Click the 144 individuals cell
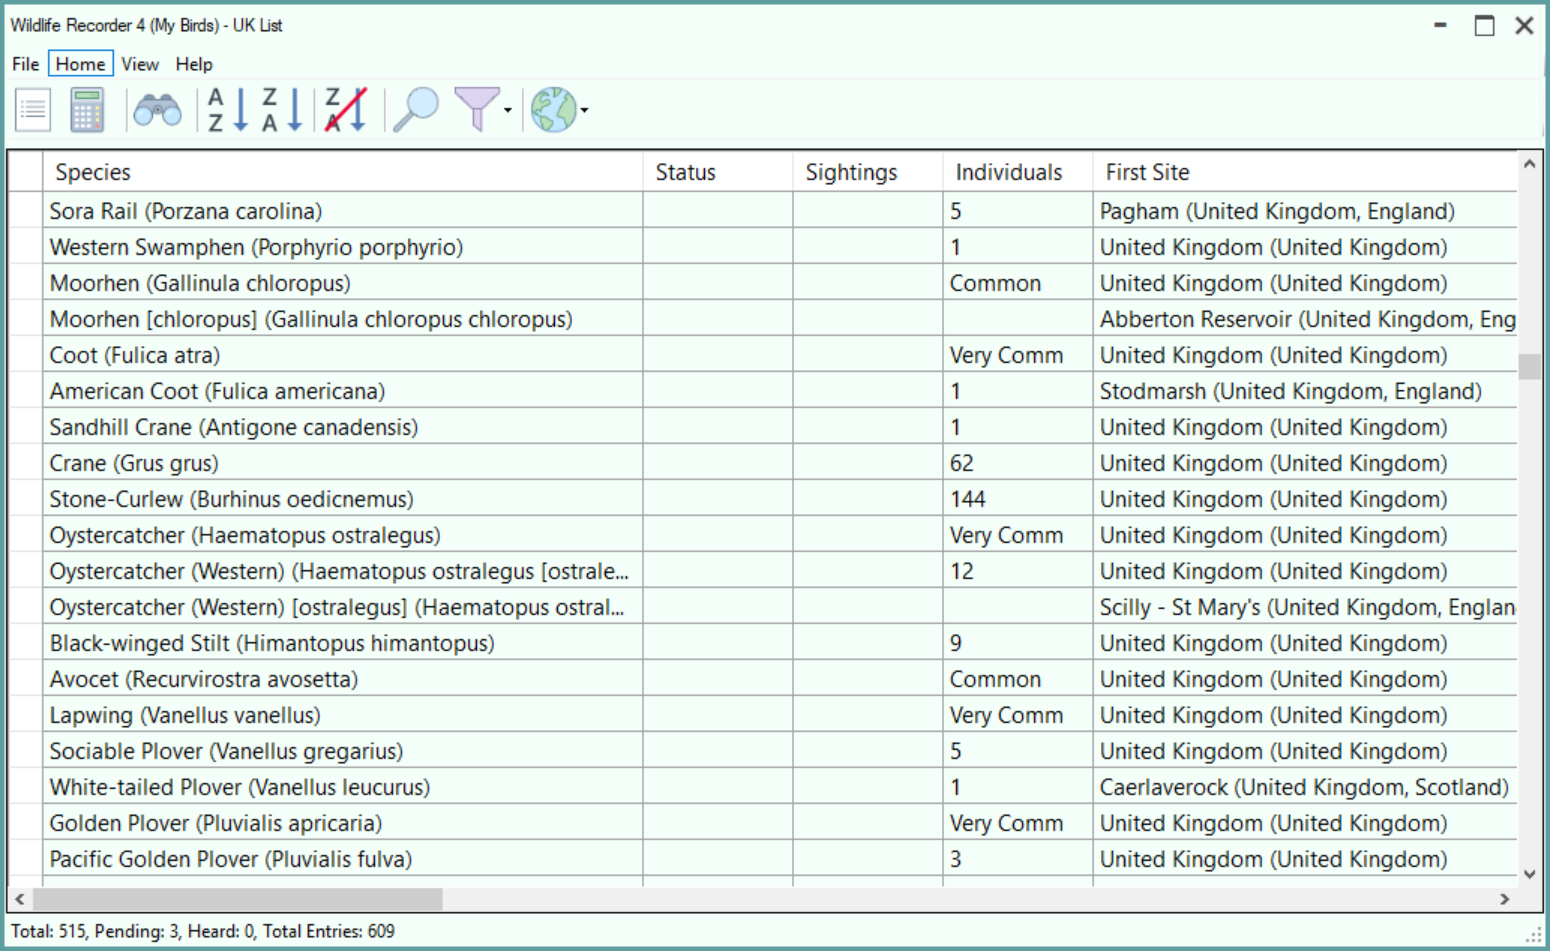Screen dimensions: 1550x951 1017,499
